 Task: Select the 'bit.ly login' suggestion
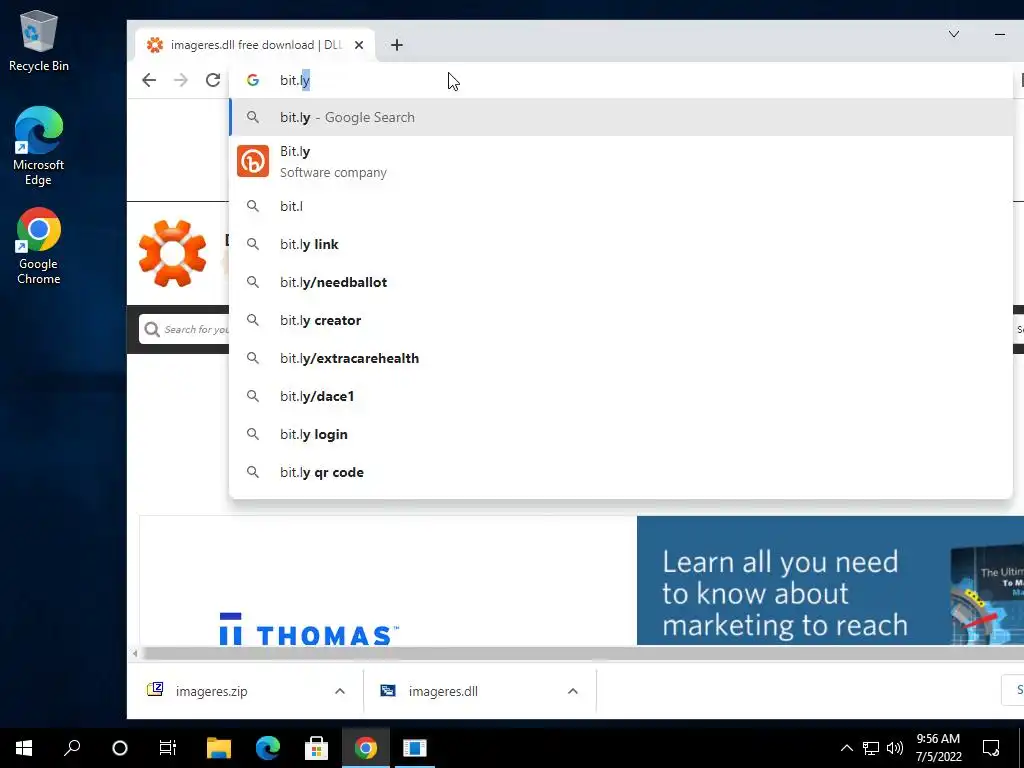pyautogui.click(x=621, y=434)
